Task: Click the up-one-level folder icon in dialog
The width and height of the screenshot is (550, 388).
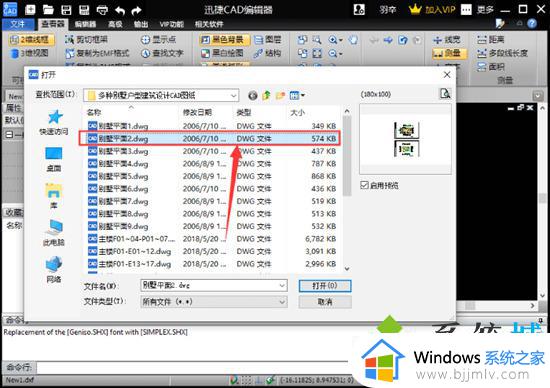Action: pos(266,95)
